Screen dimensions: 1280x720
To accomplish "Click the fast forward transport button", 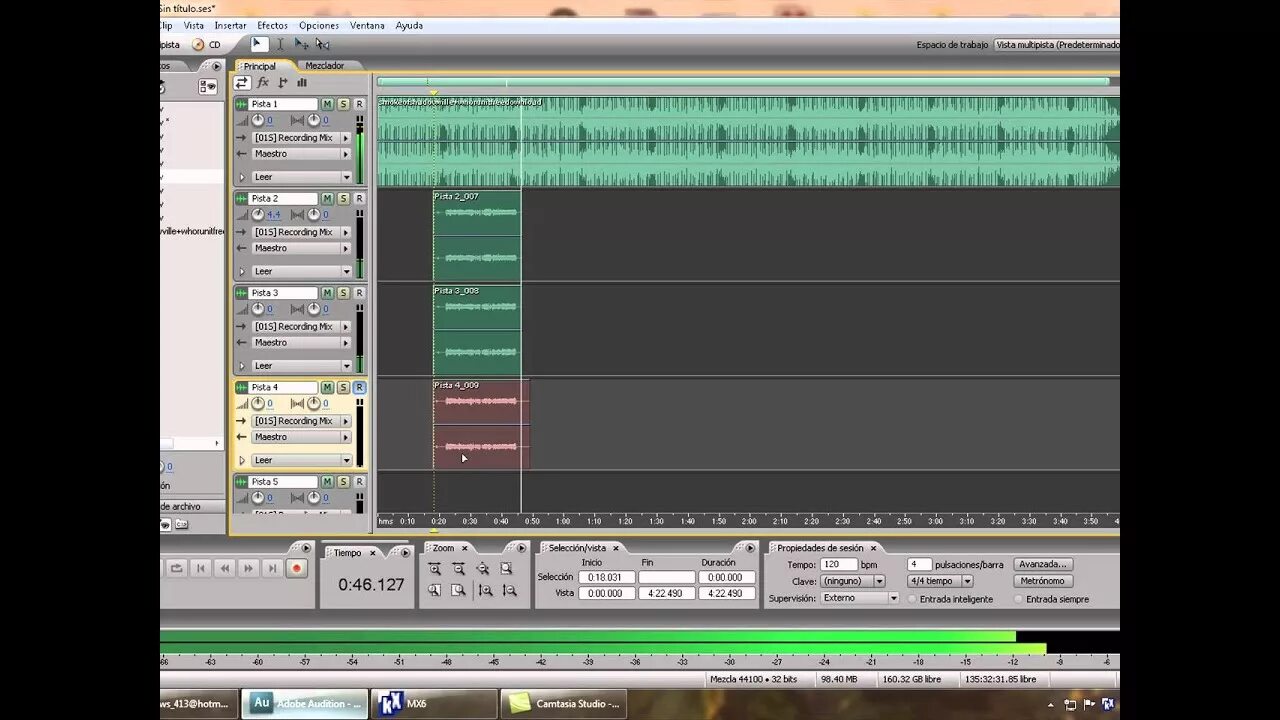I will 248,568.
